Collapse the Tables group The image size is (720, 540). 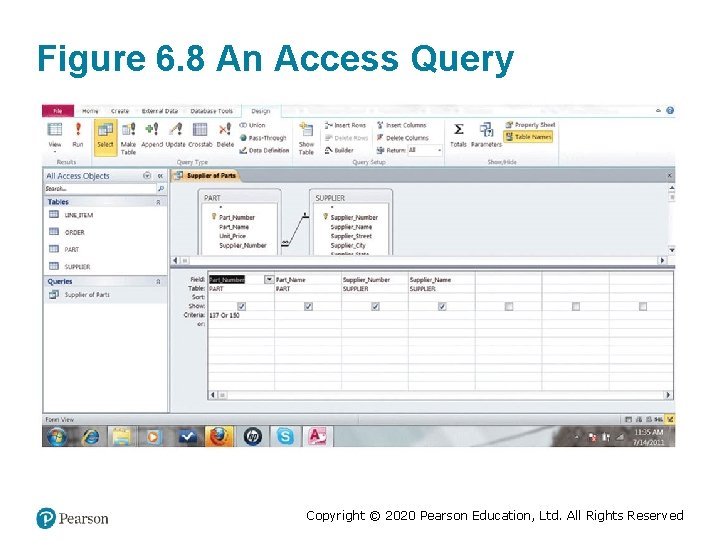[158, 202]
